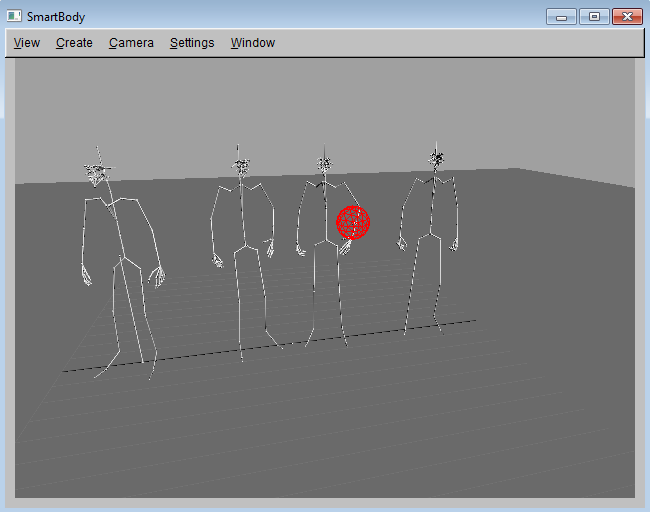Open the Camera menu
The width and height of the screenshot is (650, 512).
(131, 43)
